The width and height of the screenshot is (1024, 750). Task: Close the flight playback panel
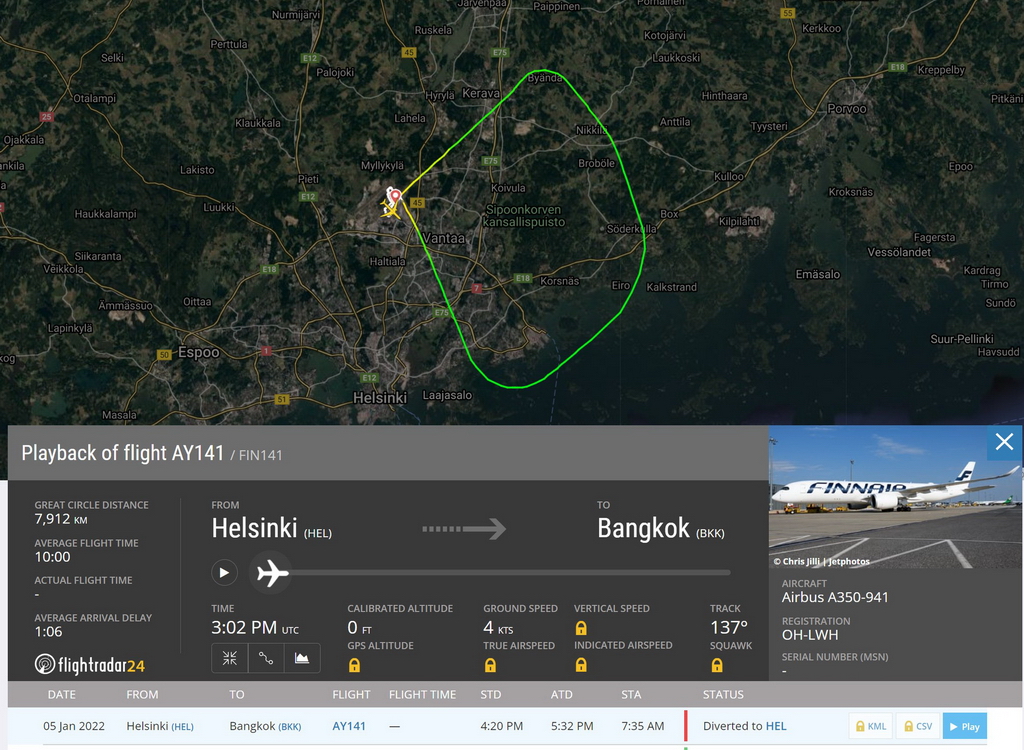click(1004, 442)
